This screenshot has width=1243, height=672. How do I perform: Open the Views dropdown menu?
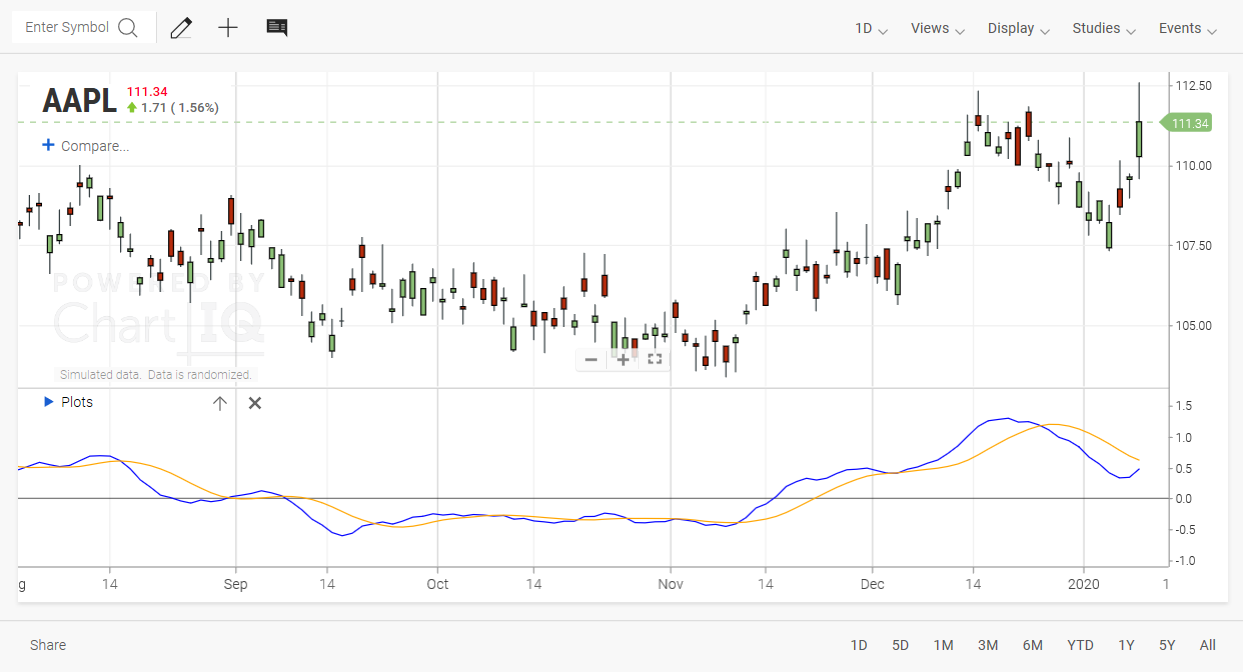(938, 28)
